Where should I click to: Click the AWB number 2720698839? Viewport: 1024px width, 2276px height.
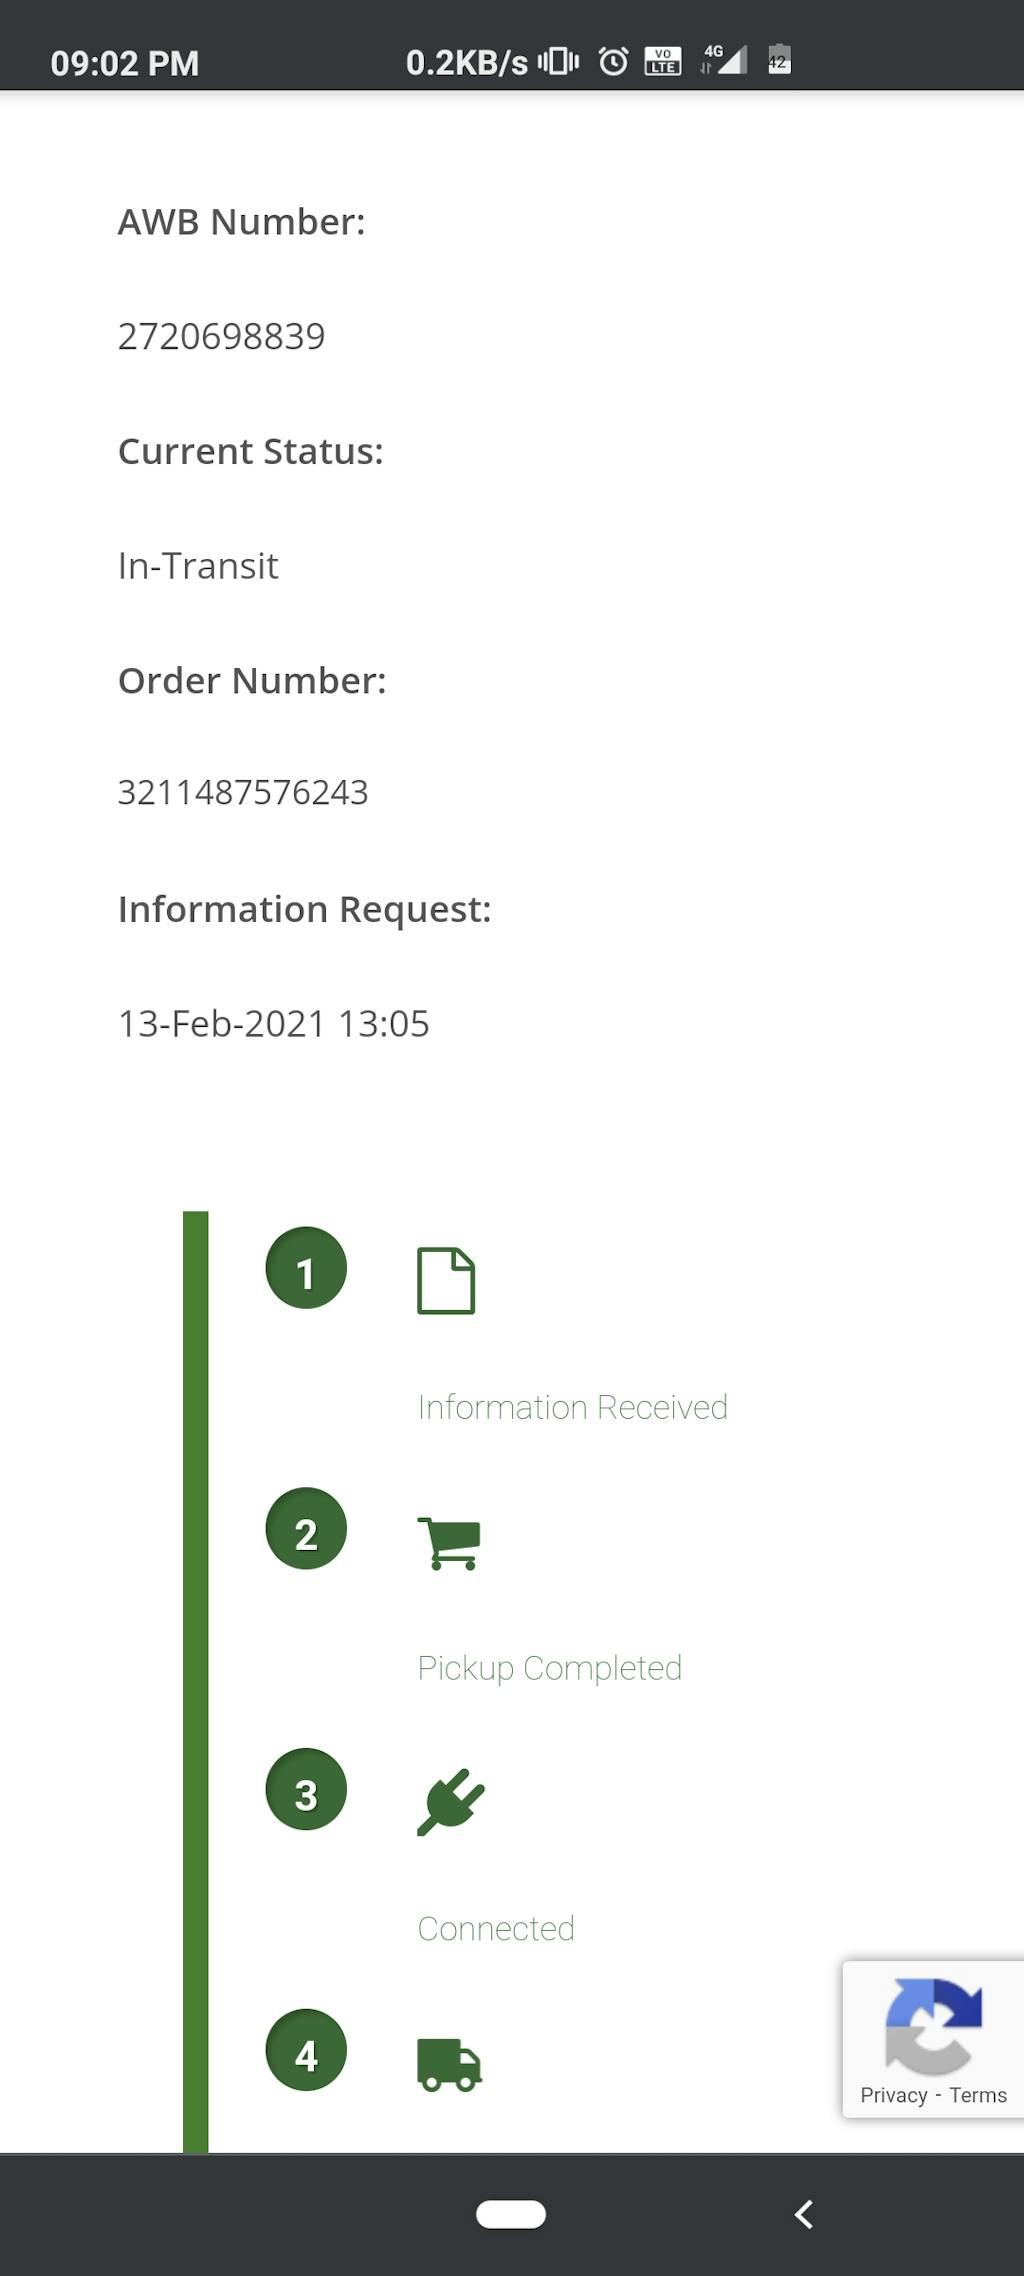(x=222, y=337)
